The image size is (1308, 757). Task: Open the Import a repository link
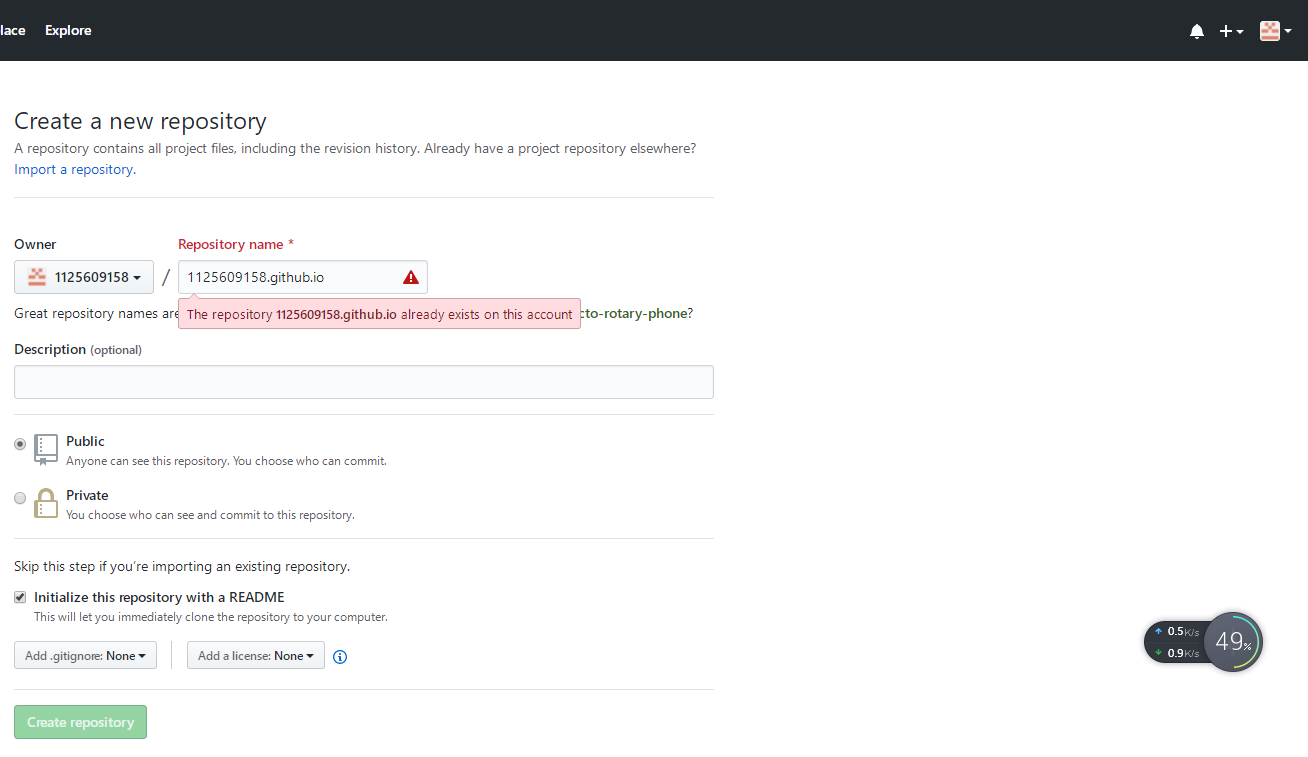click(73, 169)
